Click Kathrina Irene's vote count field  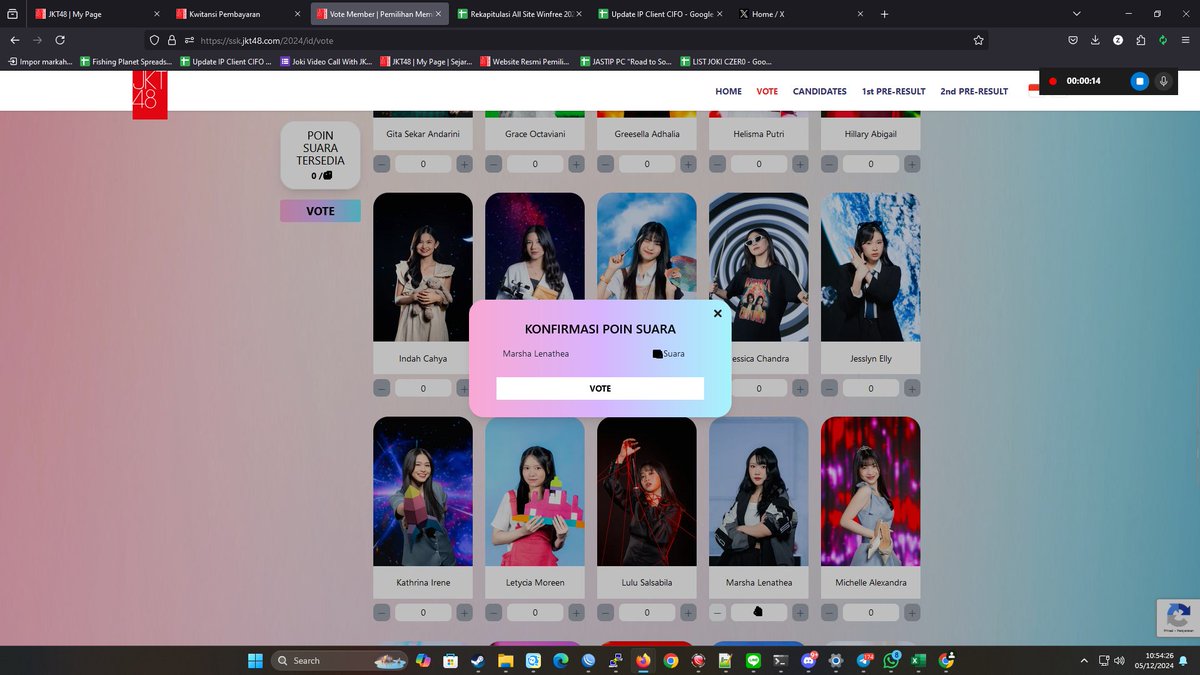click(x=423, y=612)
